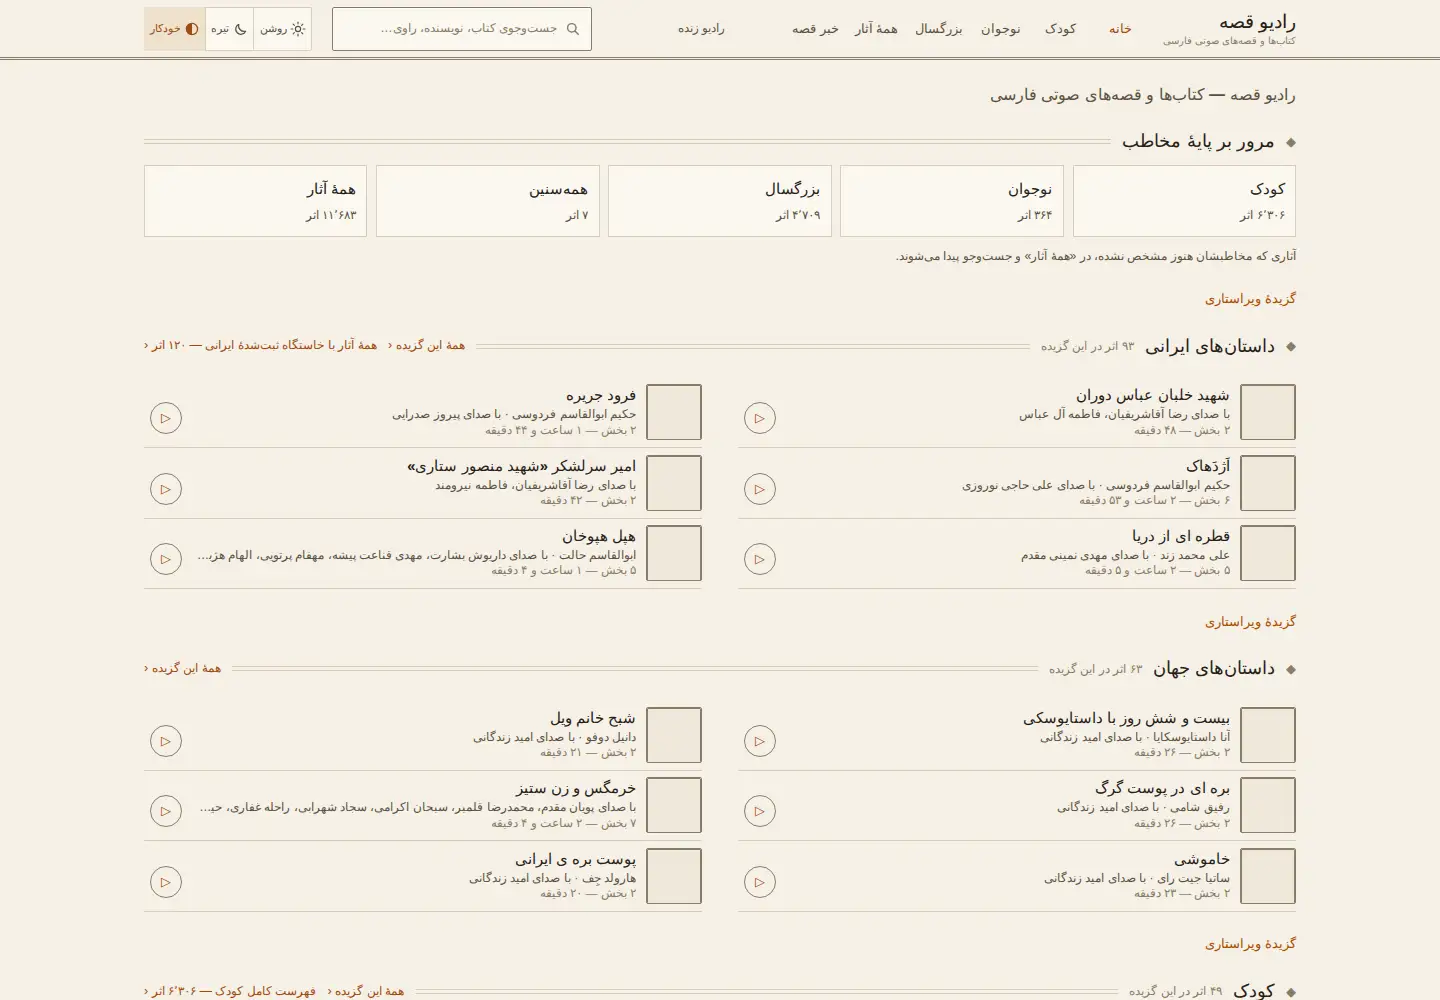The width and height of the screenshot is (1440, 1000).
Task: Open the کودک audience card
Action: click(1184, 201)
